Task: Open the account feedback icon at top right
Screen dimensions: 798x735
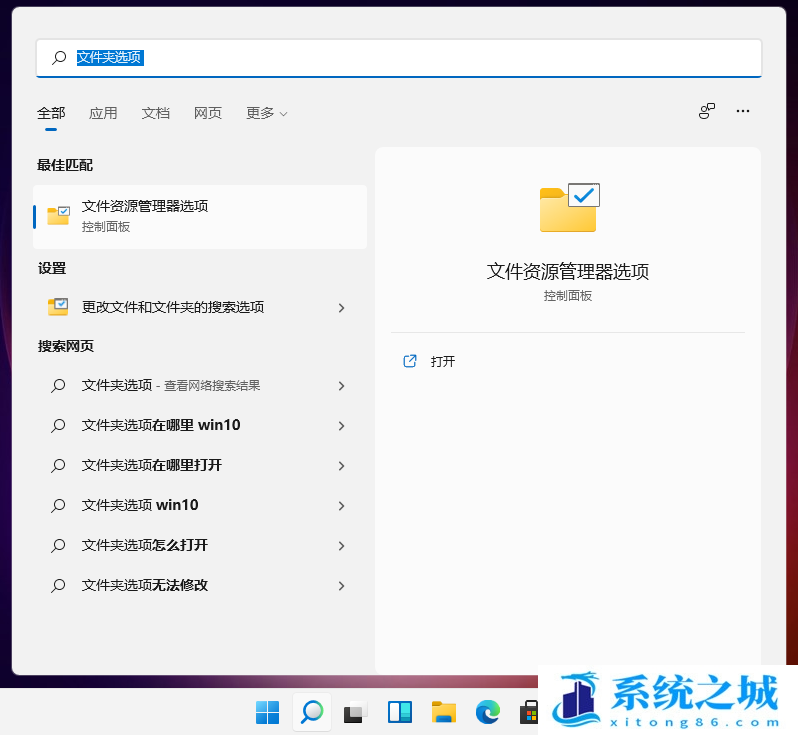Action: point(707,111)
